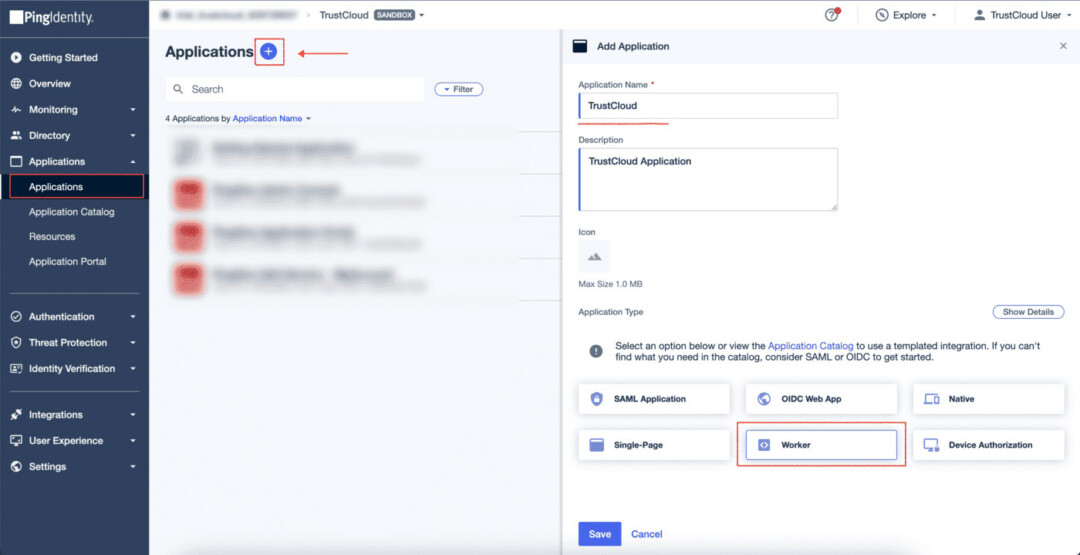Close the Add Application panel
This screenshot has height=555, width=1080.
[1063, 46]
